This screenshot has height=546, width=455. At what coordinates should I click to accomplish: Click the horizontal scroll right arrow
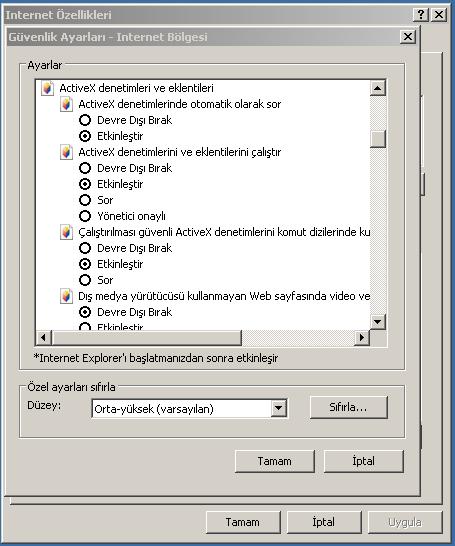[362, 337]
